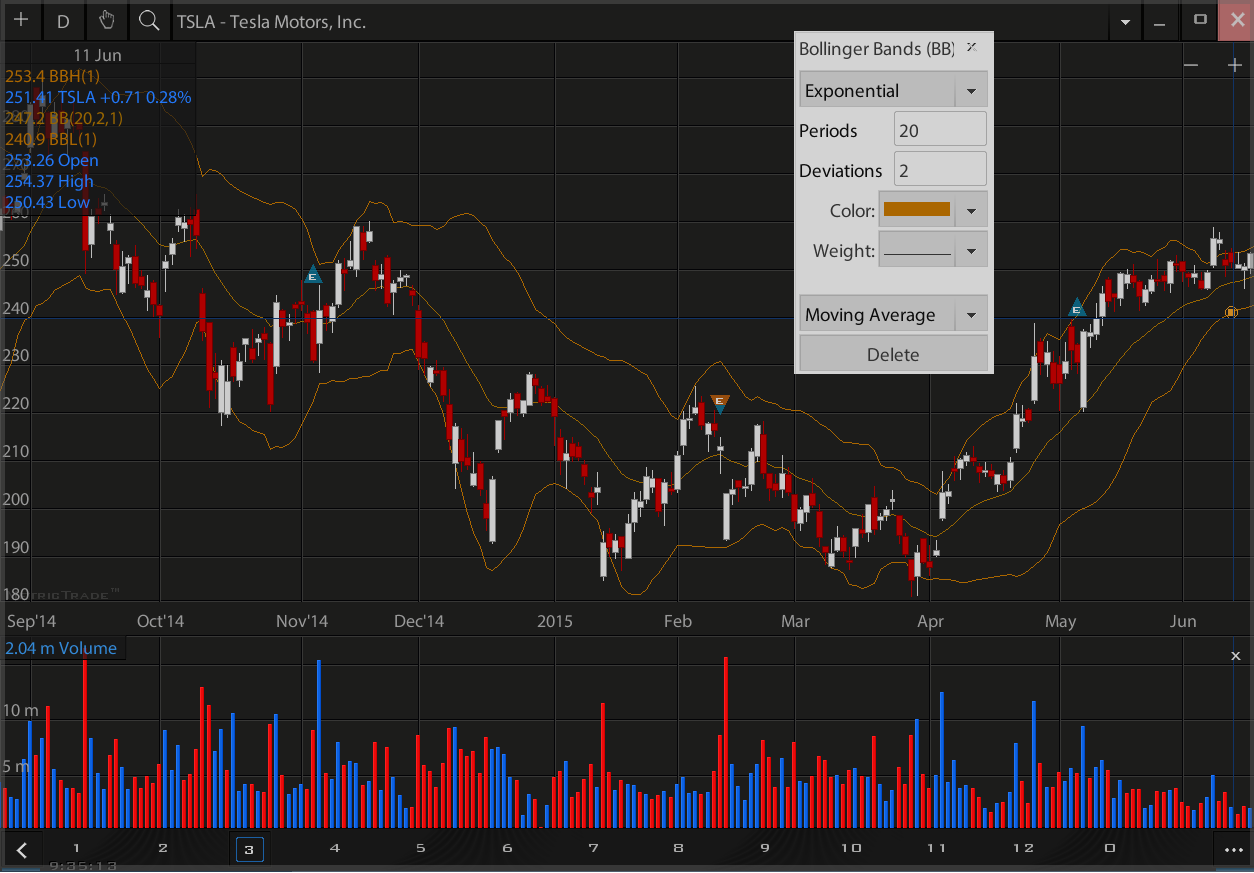Viewport: 1254px width, 873px height.
Task: Click the Apr date axis label
Action: (x=930, y=621)
